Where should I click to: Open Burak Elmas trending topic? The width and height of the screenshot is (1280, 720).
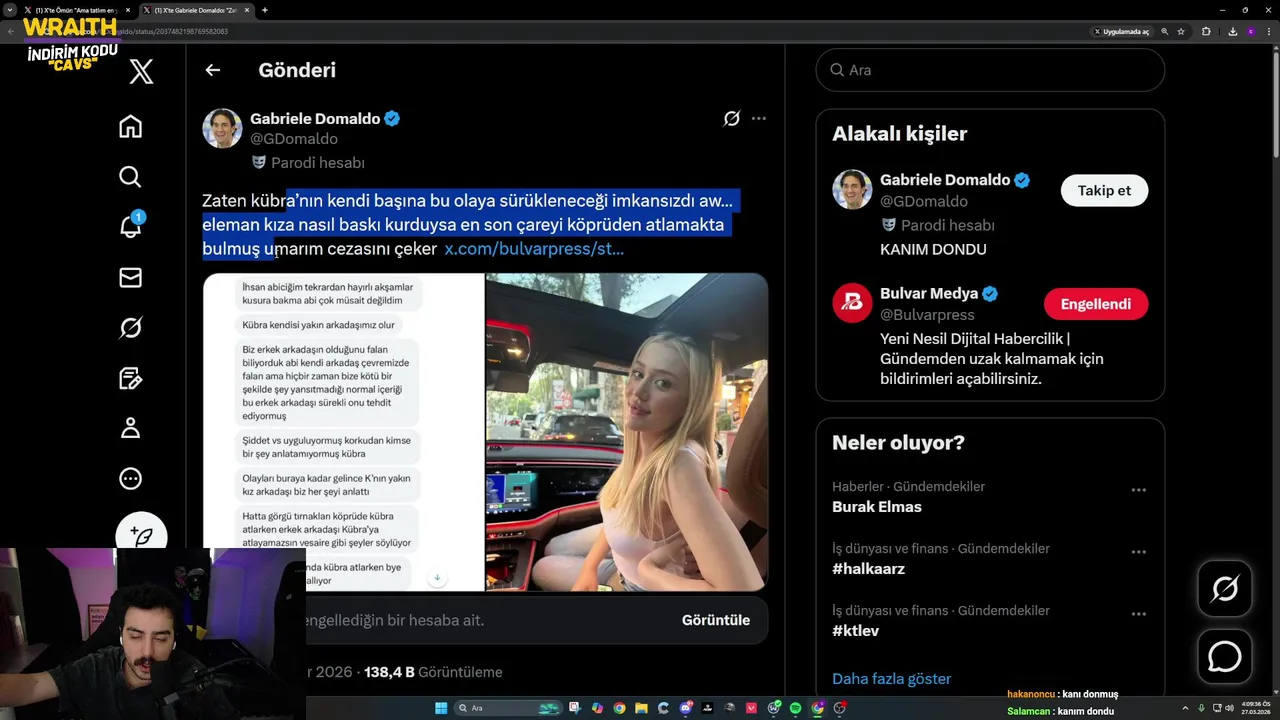click(877, 507)
